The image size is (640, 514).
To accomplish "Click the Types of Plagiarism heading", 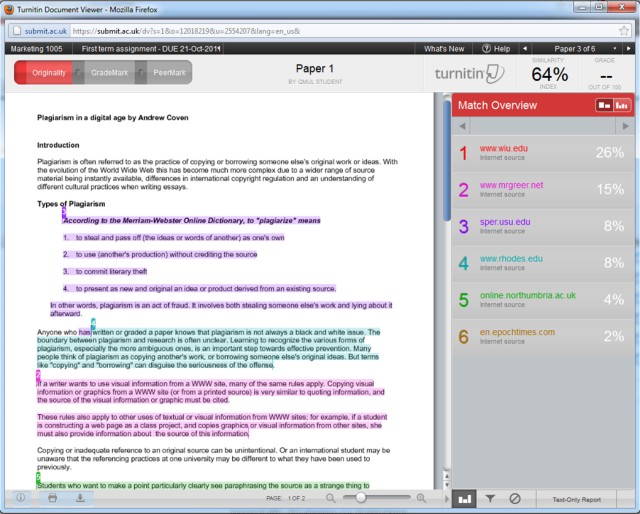I will (71, 204).
